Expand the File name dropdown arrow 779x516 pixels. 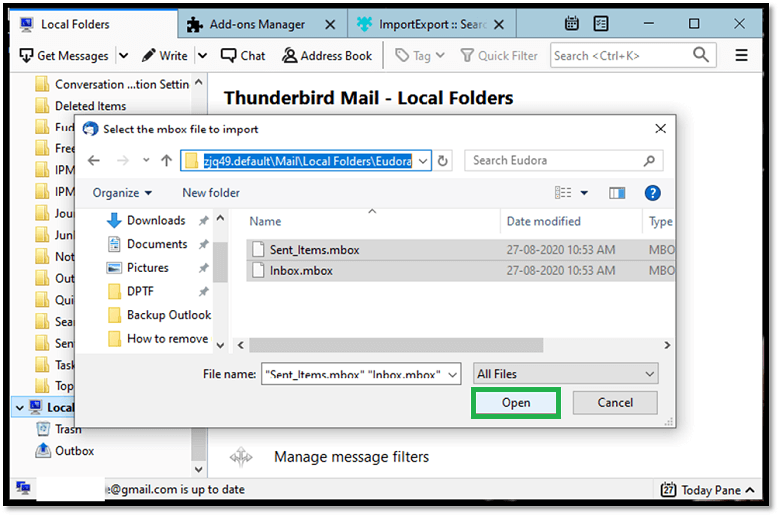point(453,374)
